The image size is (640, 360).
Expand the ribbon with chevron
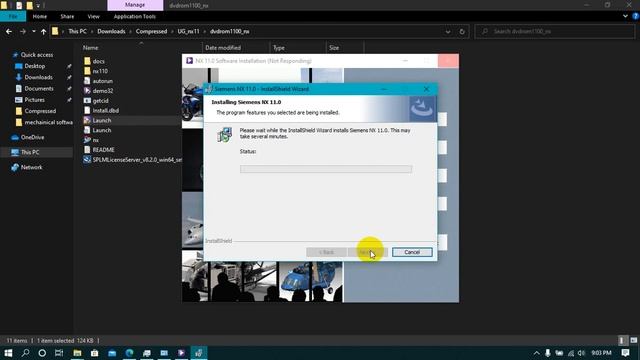[x=625, y=16]
